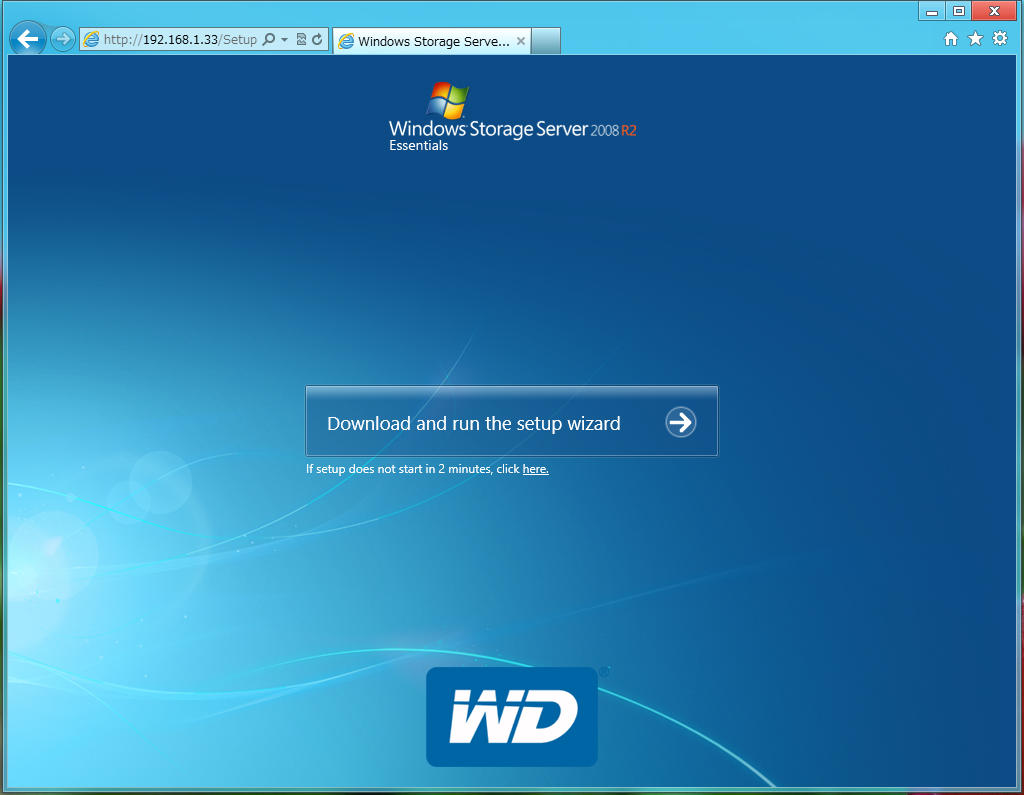Image resolution: width=1024 pixels, height=795 pixels.
Task: Click the 'here.' link below the button
Action: pos(536,469)
